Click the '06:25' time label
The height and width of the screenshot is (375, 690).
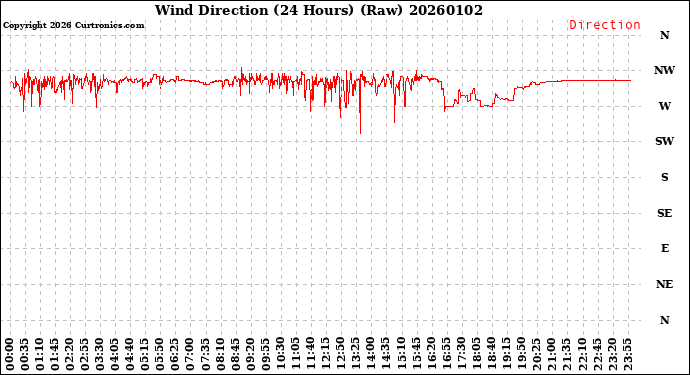[175, 355]
